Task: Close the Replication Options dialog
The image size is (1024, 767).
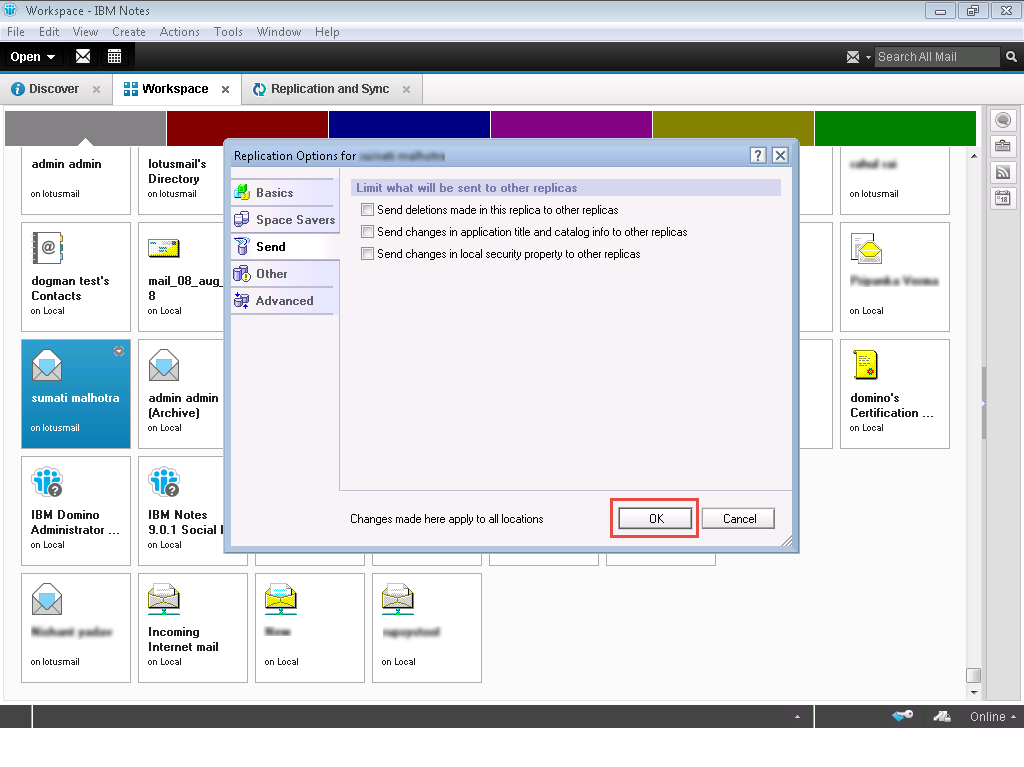Action: 780,155
